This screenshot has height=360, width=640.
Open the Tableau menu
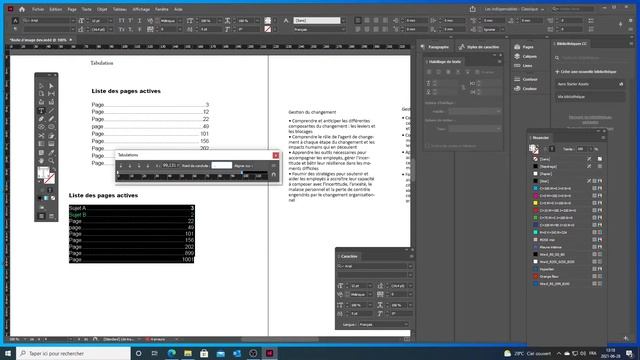[120, 9]
